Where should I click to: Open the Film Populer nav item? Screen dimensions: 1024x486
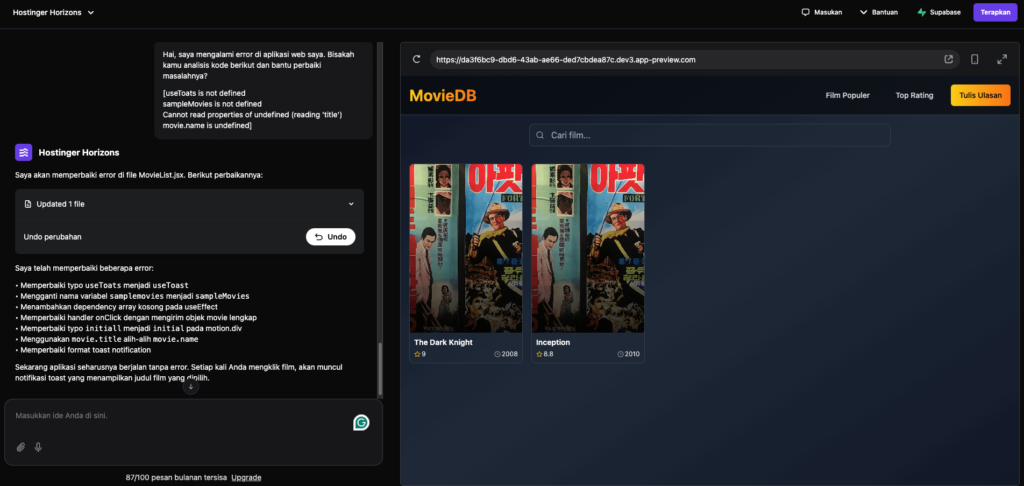[847, 95]
